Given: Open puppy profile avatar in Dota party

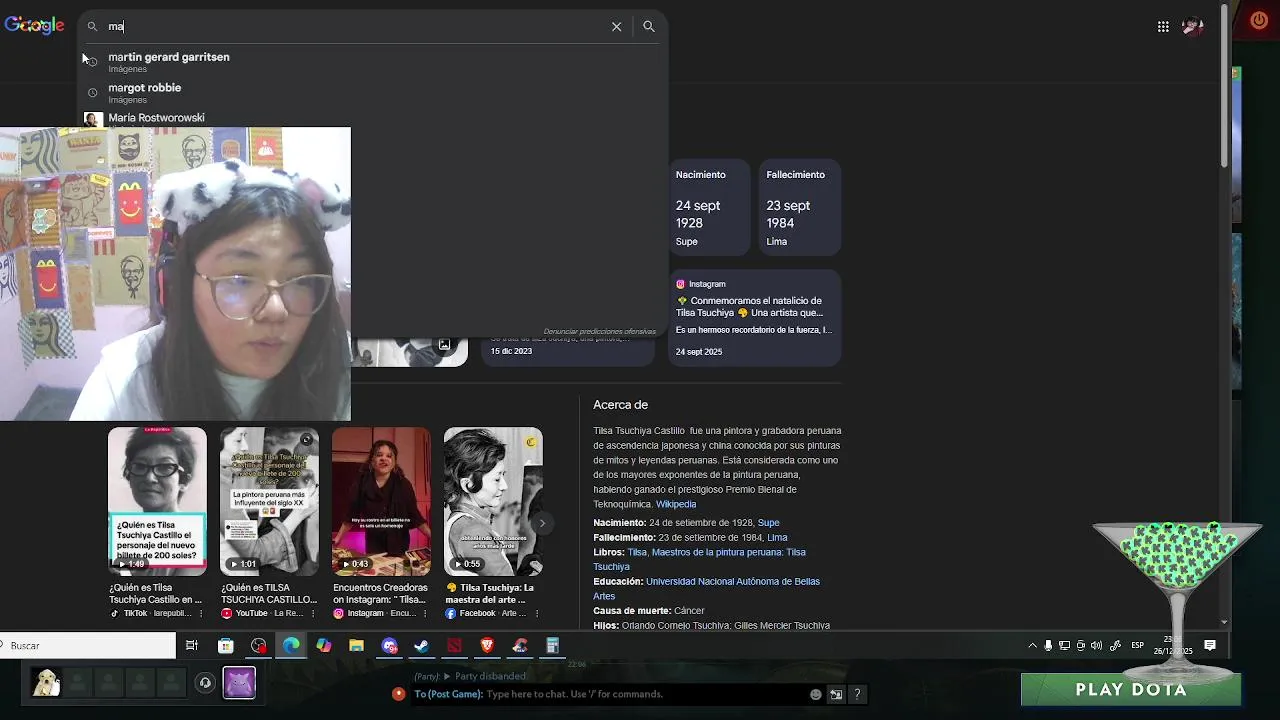Looking at the screenshot, I should click(46, 683).
